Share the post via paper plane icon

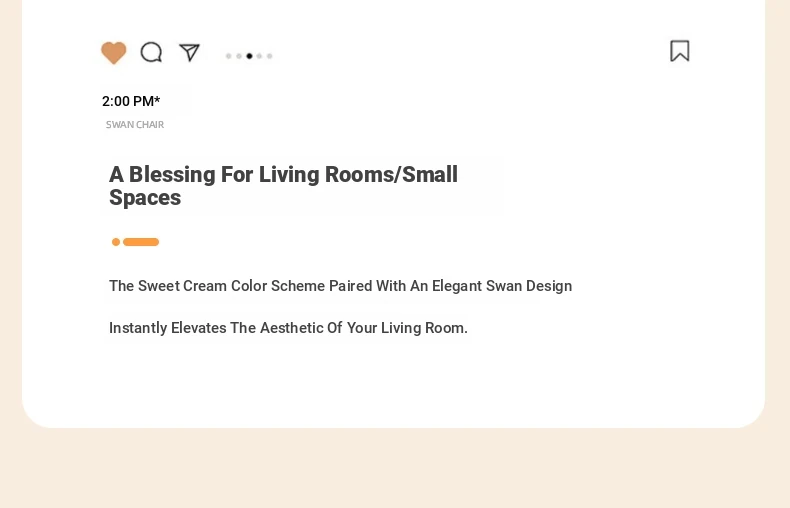(189, 52)
